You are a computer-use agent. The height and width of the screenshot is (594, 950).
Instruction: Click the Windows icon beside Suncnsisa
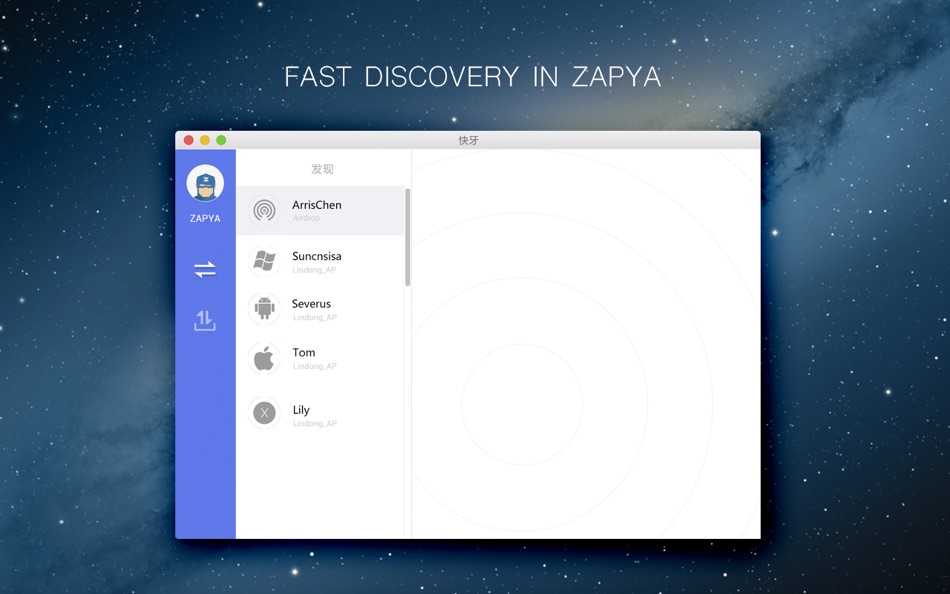pyautogui.click(x=264, y=261)
